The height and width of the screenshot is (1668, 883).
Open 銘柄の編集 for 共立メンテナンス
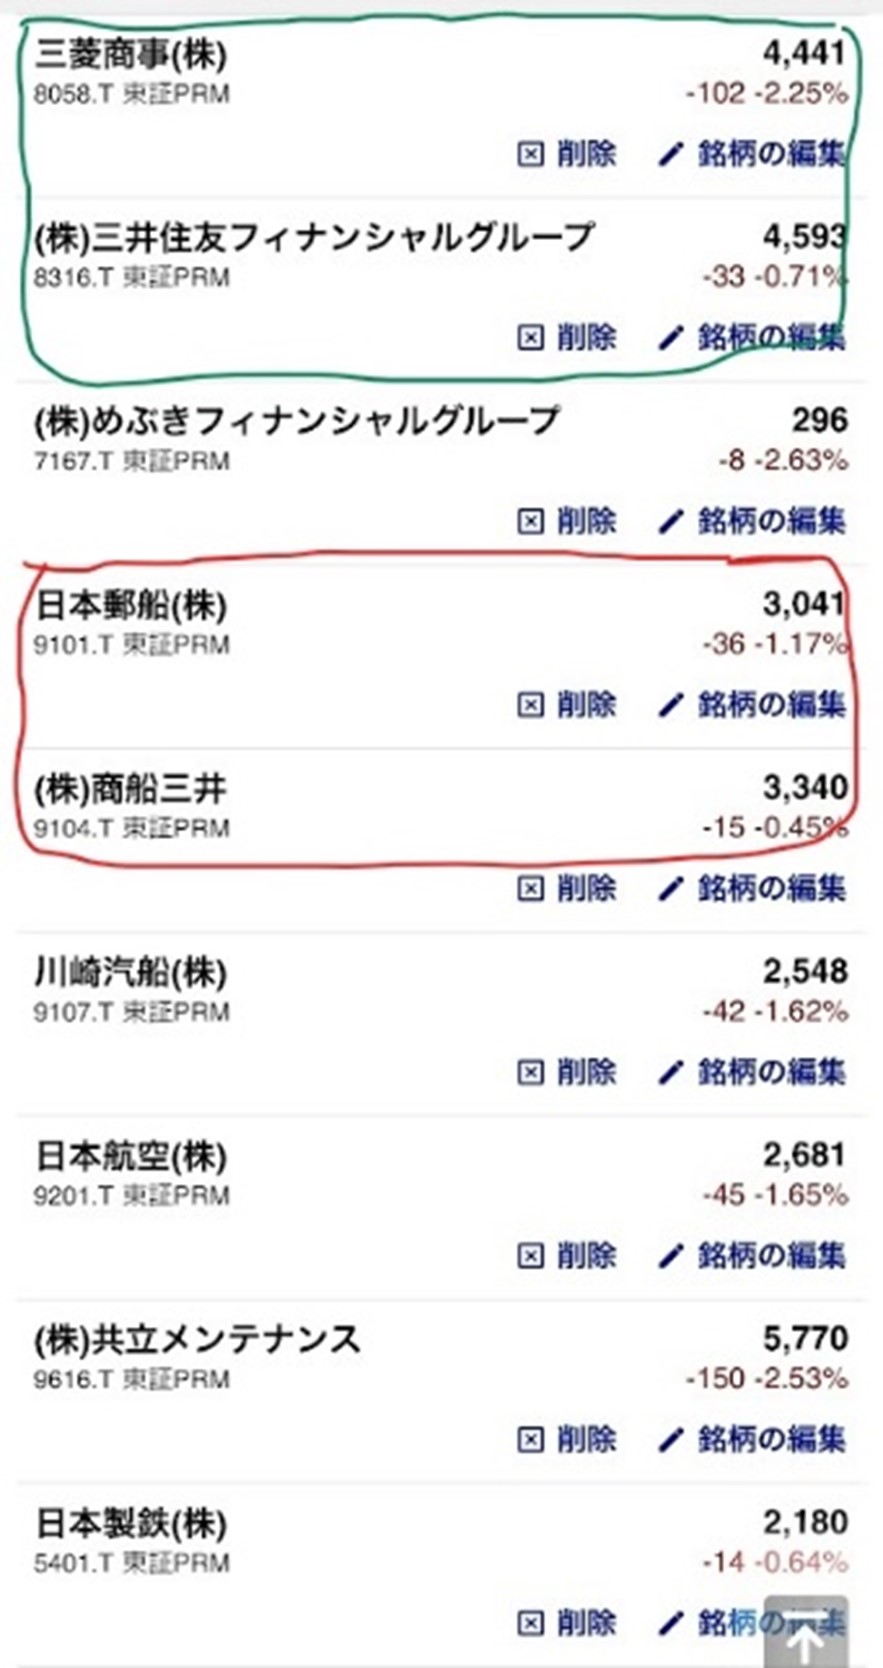point(770,1439)
